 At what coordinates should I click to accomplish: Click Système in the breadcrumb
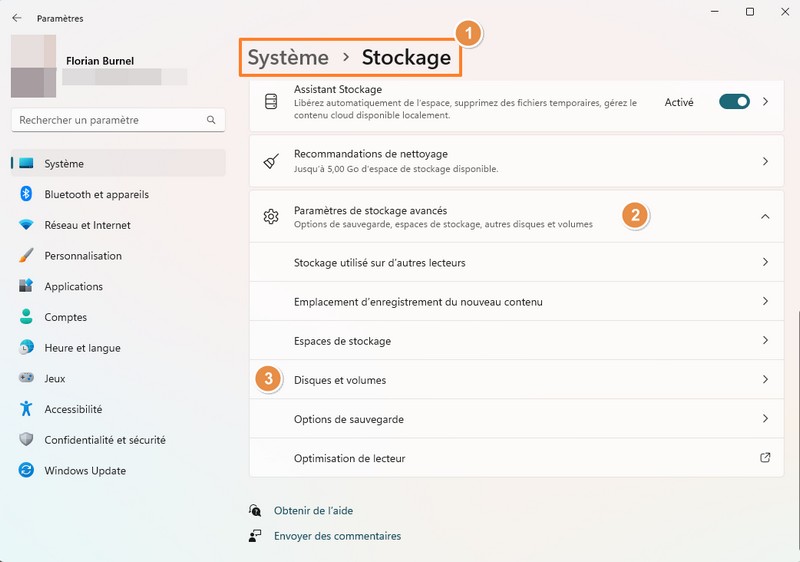288,57
